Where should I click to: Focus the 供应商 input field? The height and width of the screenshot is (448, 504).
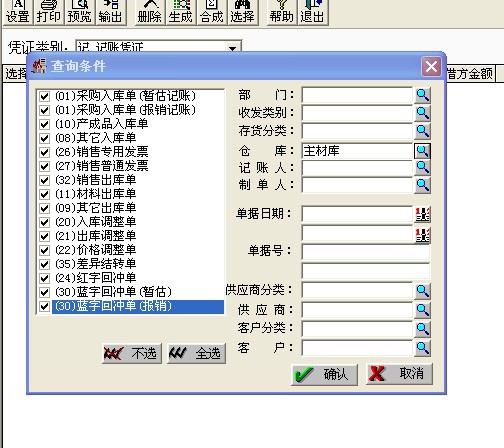pos(357,310)
